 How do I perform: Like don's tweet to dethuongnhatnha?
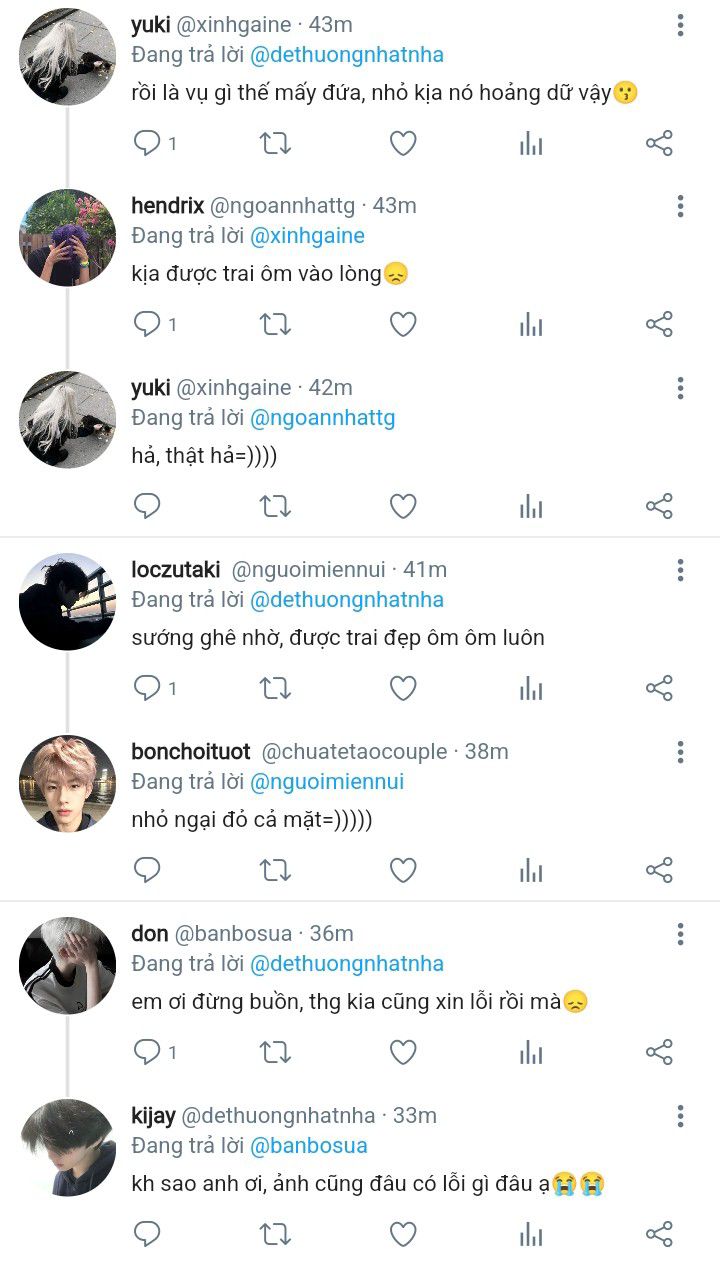[x=403, y=1052]
